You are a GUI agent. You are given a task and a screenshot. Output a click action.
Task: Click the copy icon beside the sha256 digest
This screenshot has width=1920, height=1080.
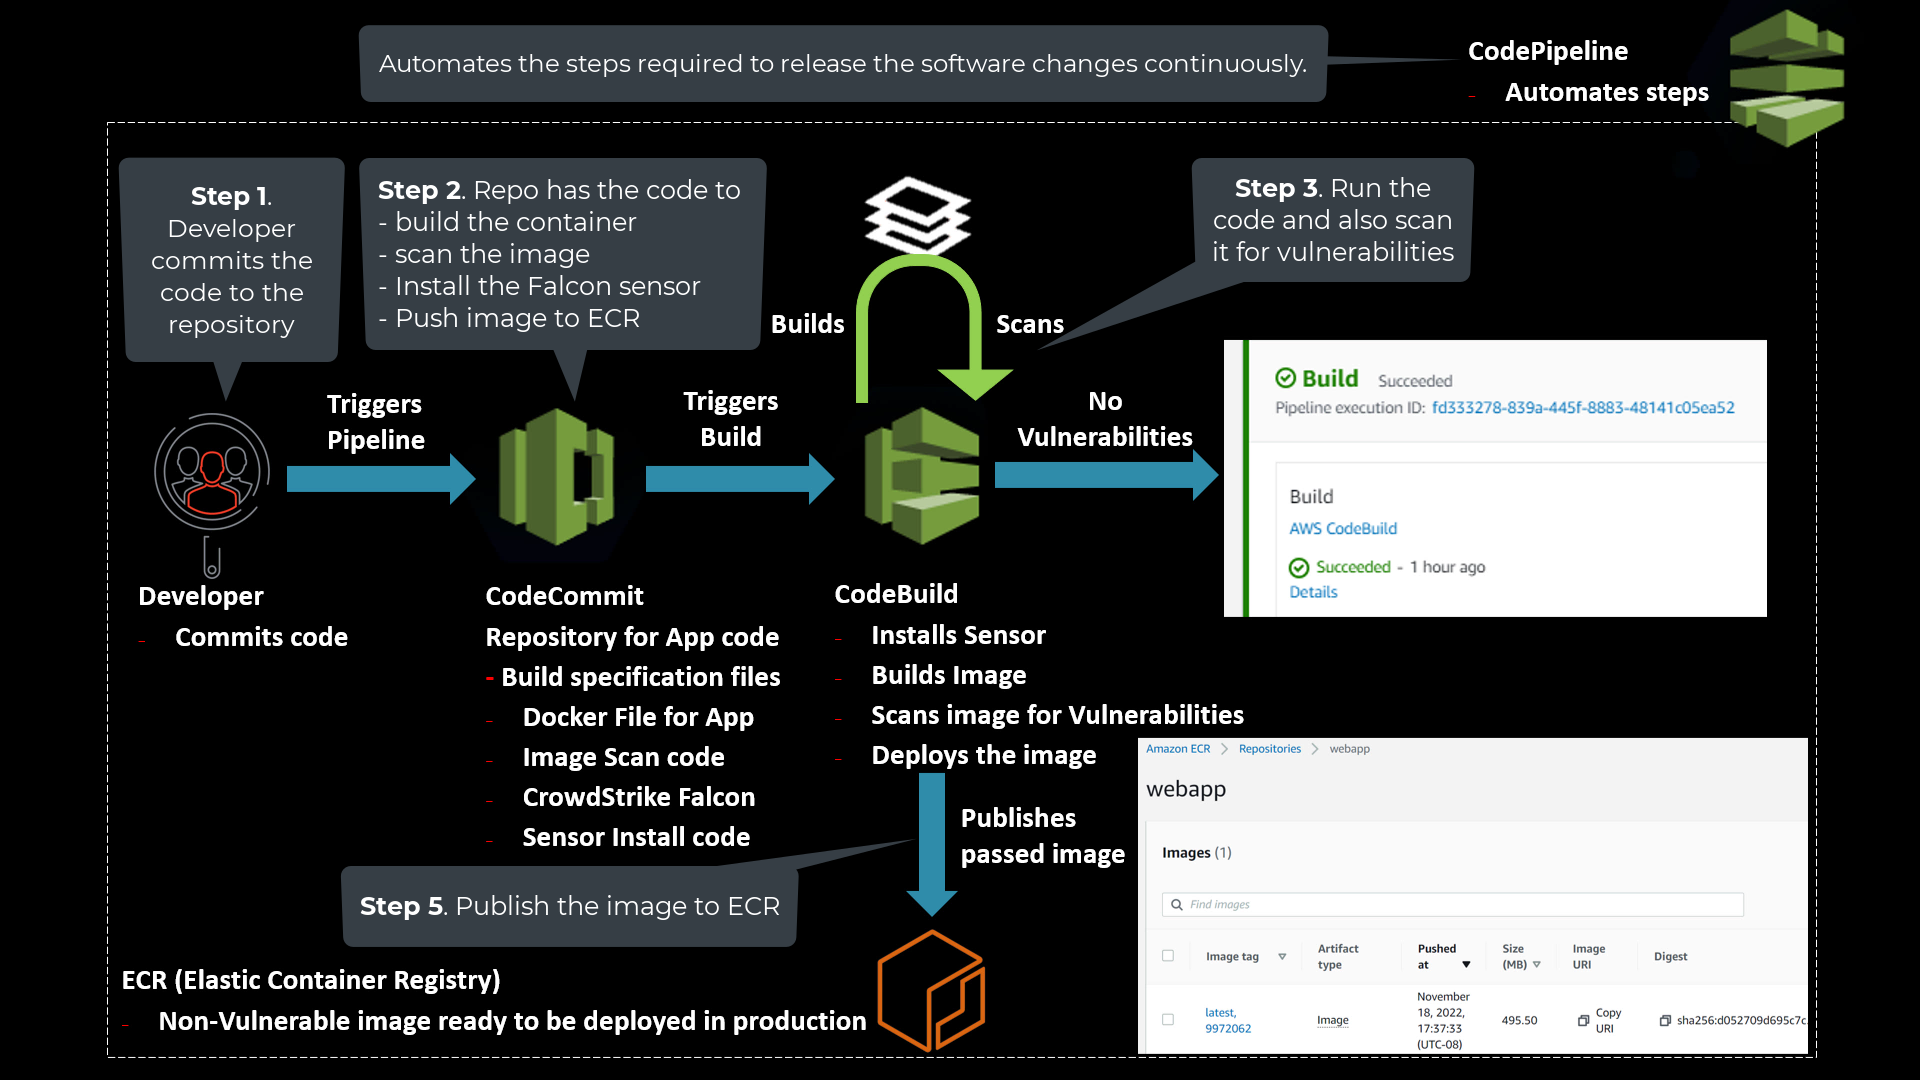pyautogui.click(x=1664, y=1020)
